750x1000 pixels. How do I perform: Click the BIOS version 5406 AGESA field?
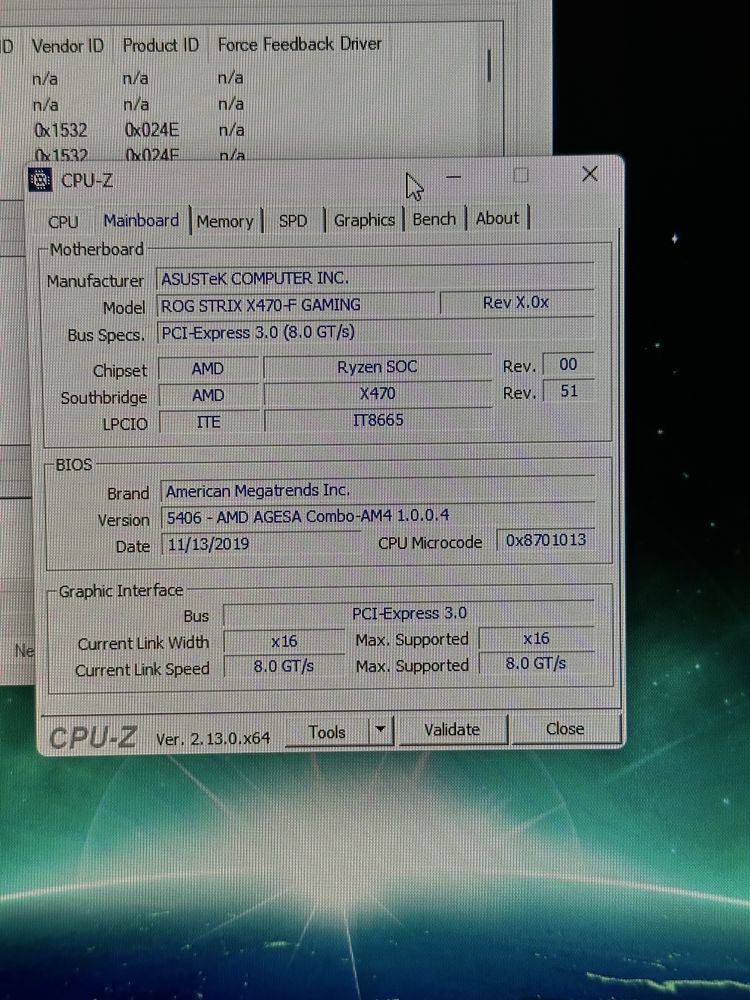point(378,517)
